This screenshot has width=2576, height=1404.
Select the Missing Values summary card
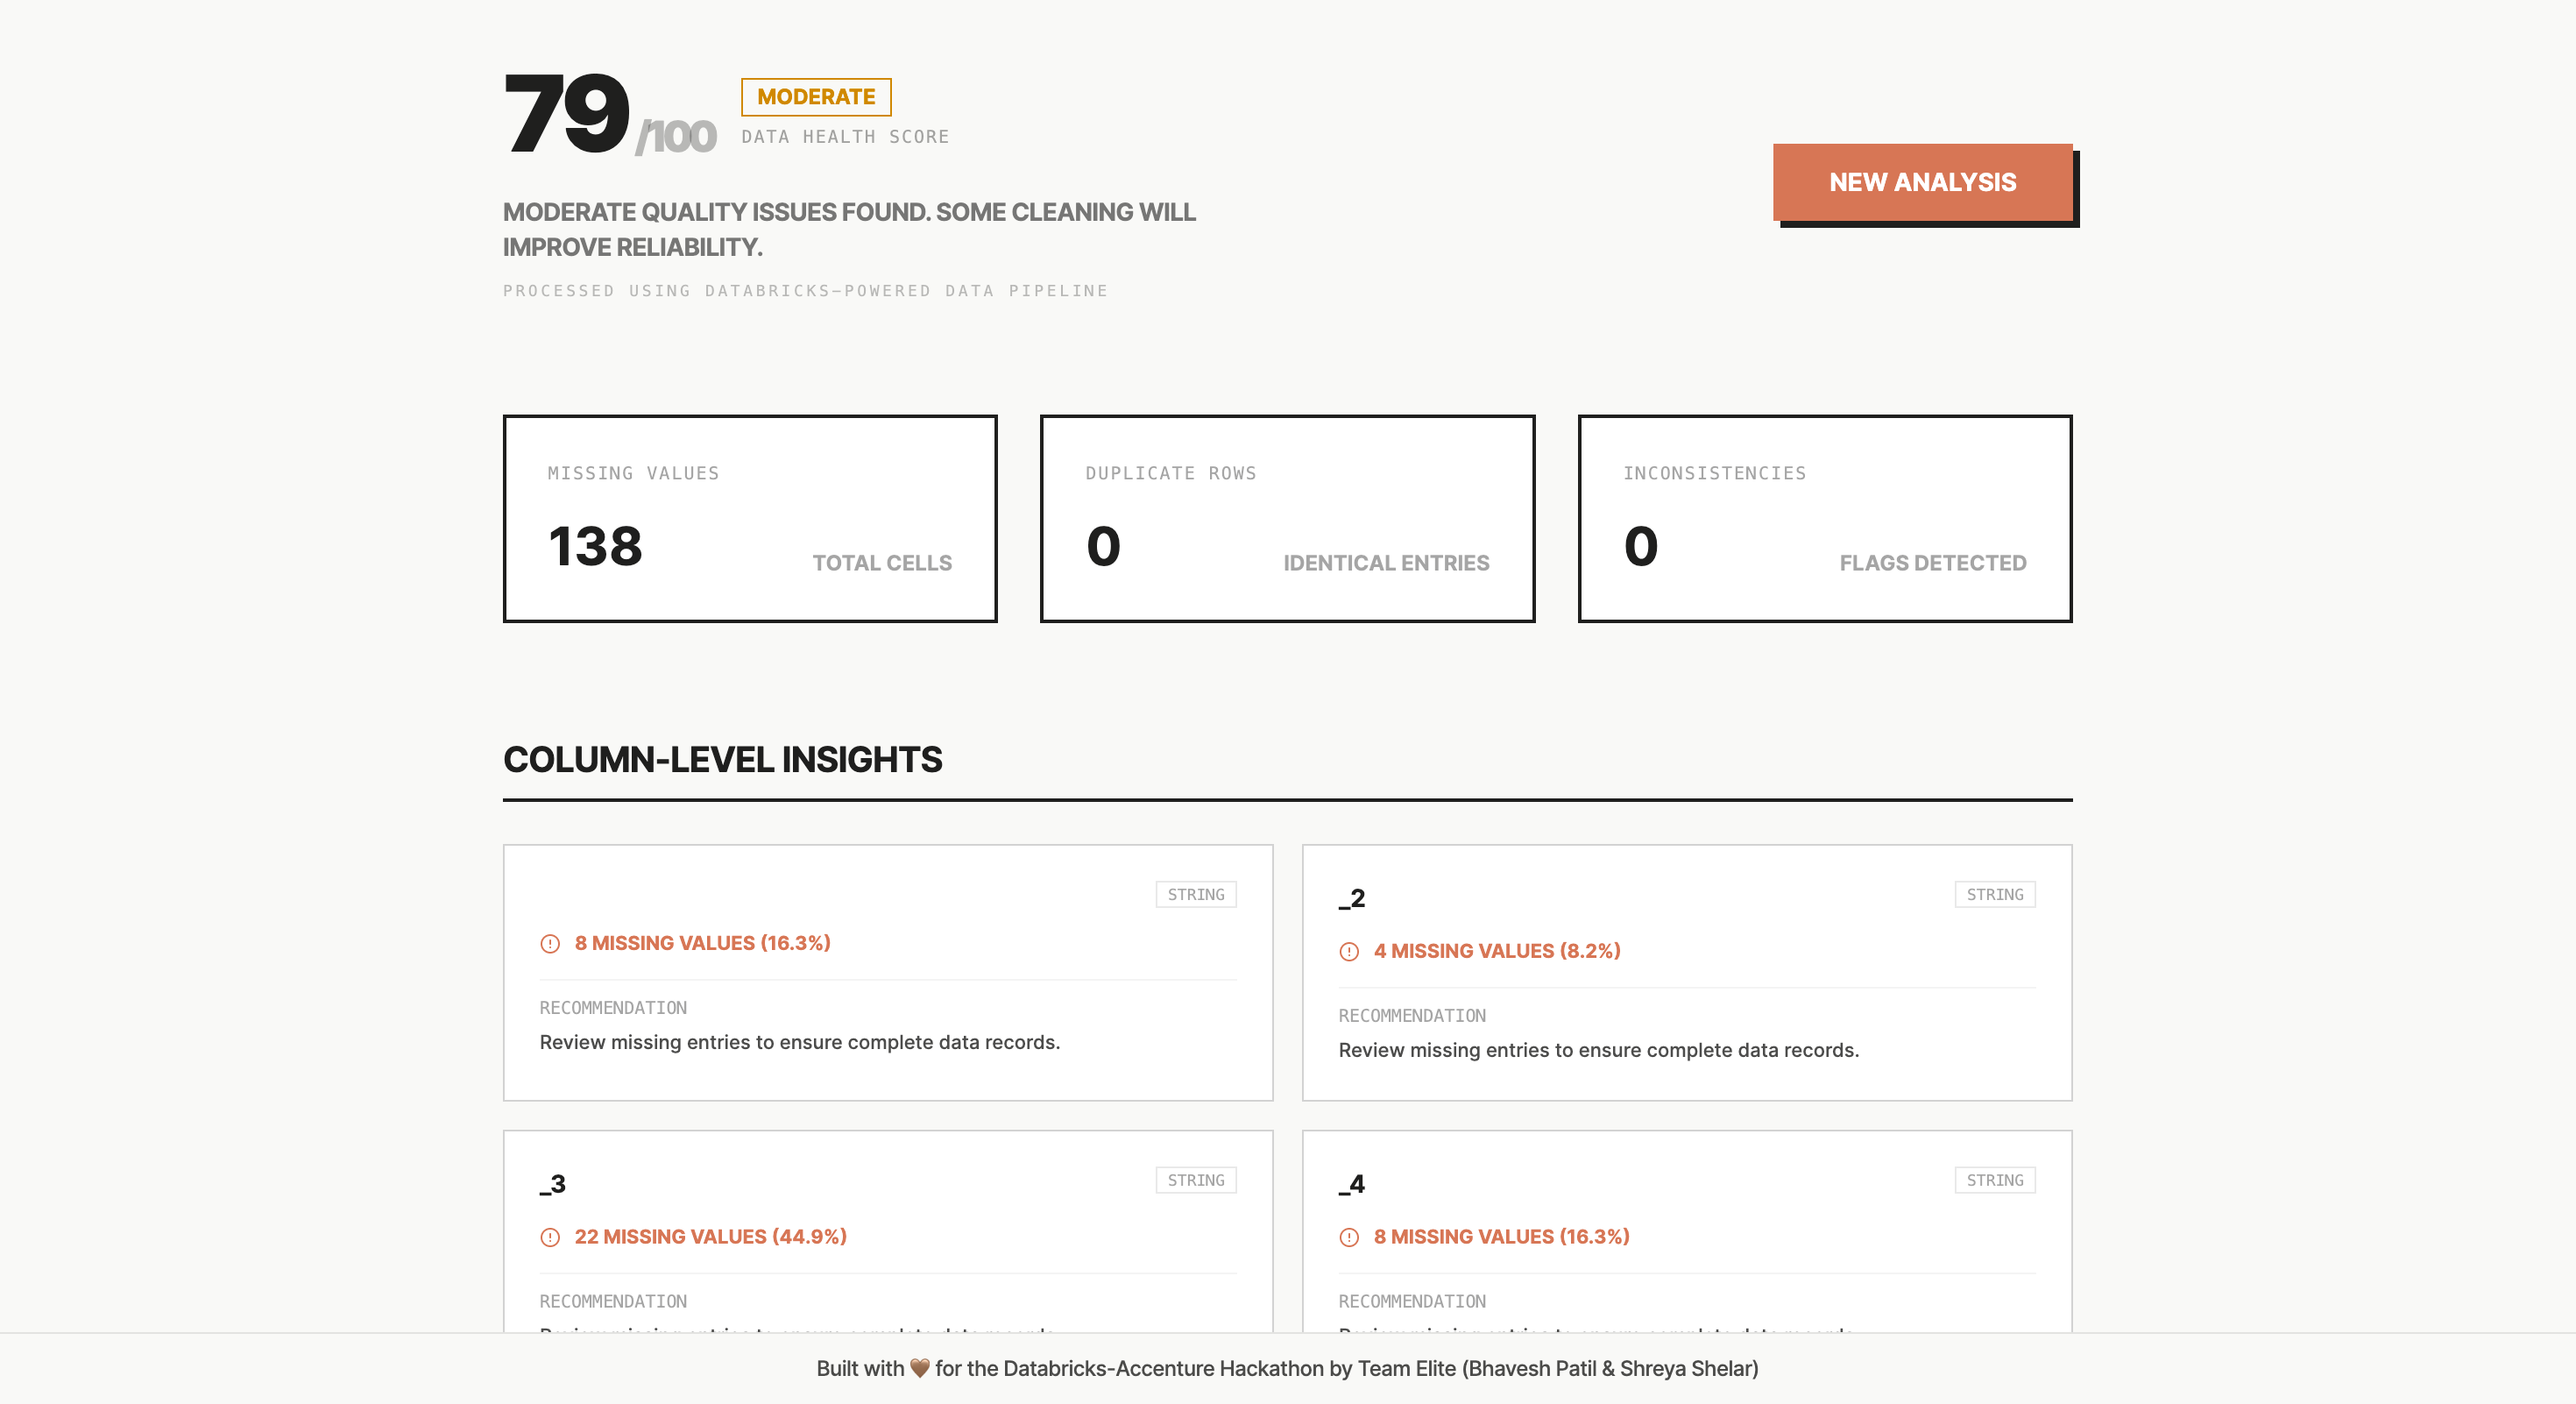750,518
